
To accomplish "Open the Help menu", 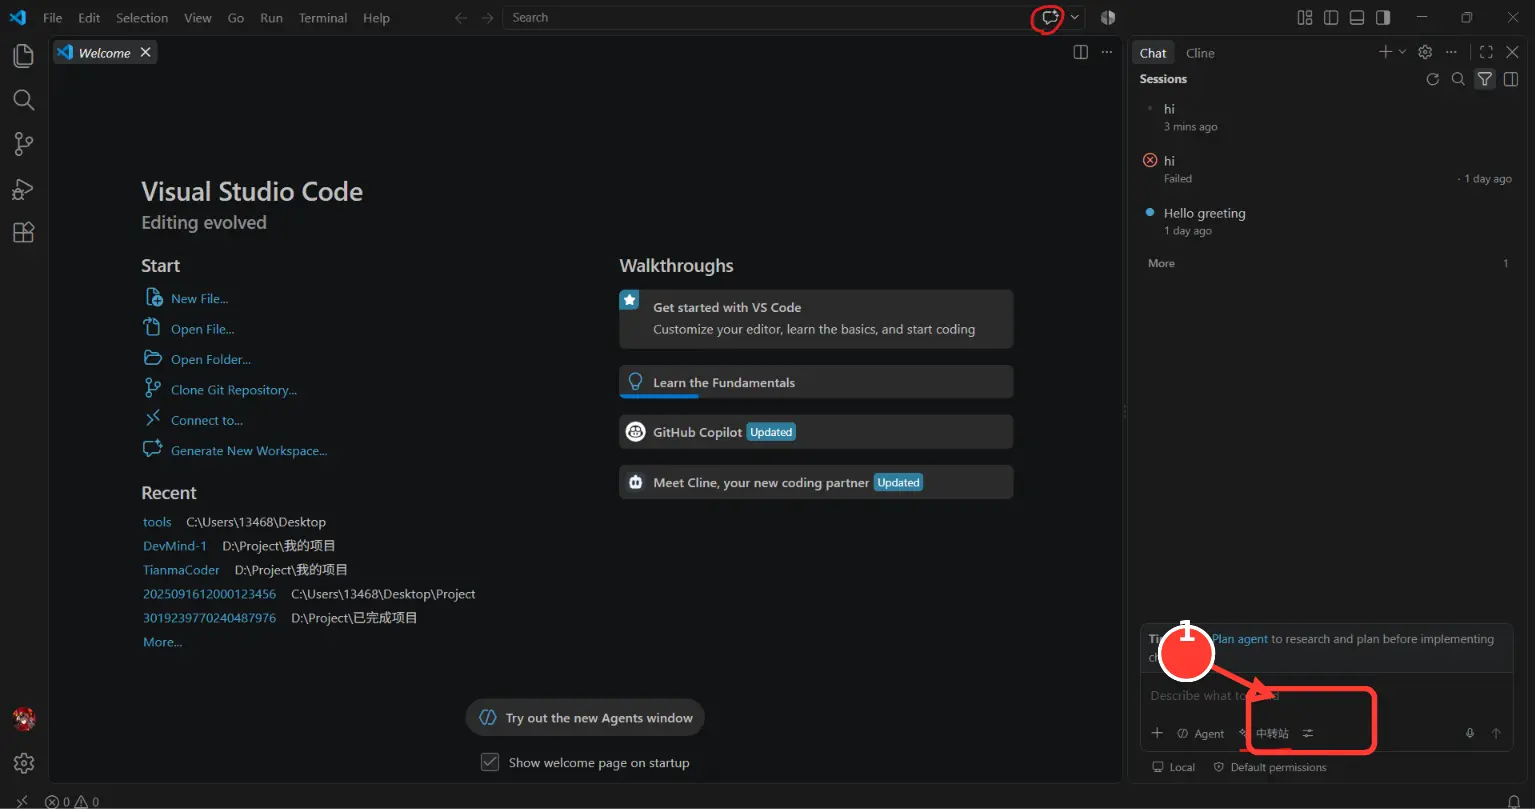I will (x=376, y=17).
